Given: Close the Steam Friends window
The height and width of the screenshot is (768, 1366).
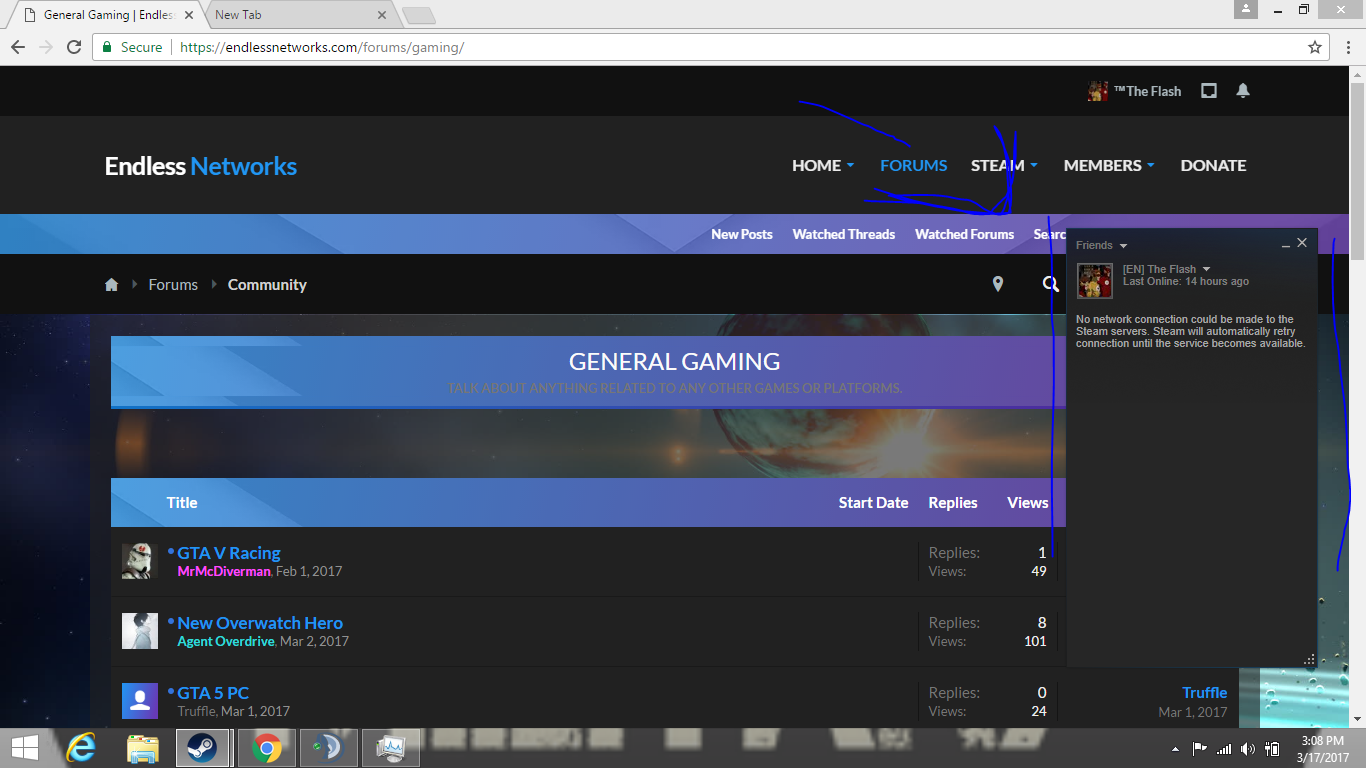Looking at the screenshot, I should (1302, 243).
